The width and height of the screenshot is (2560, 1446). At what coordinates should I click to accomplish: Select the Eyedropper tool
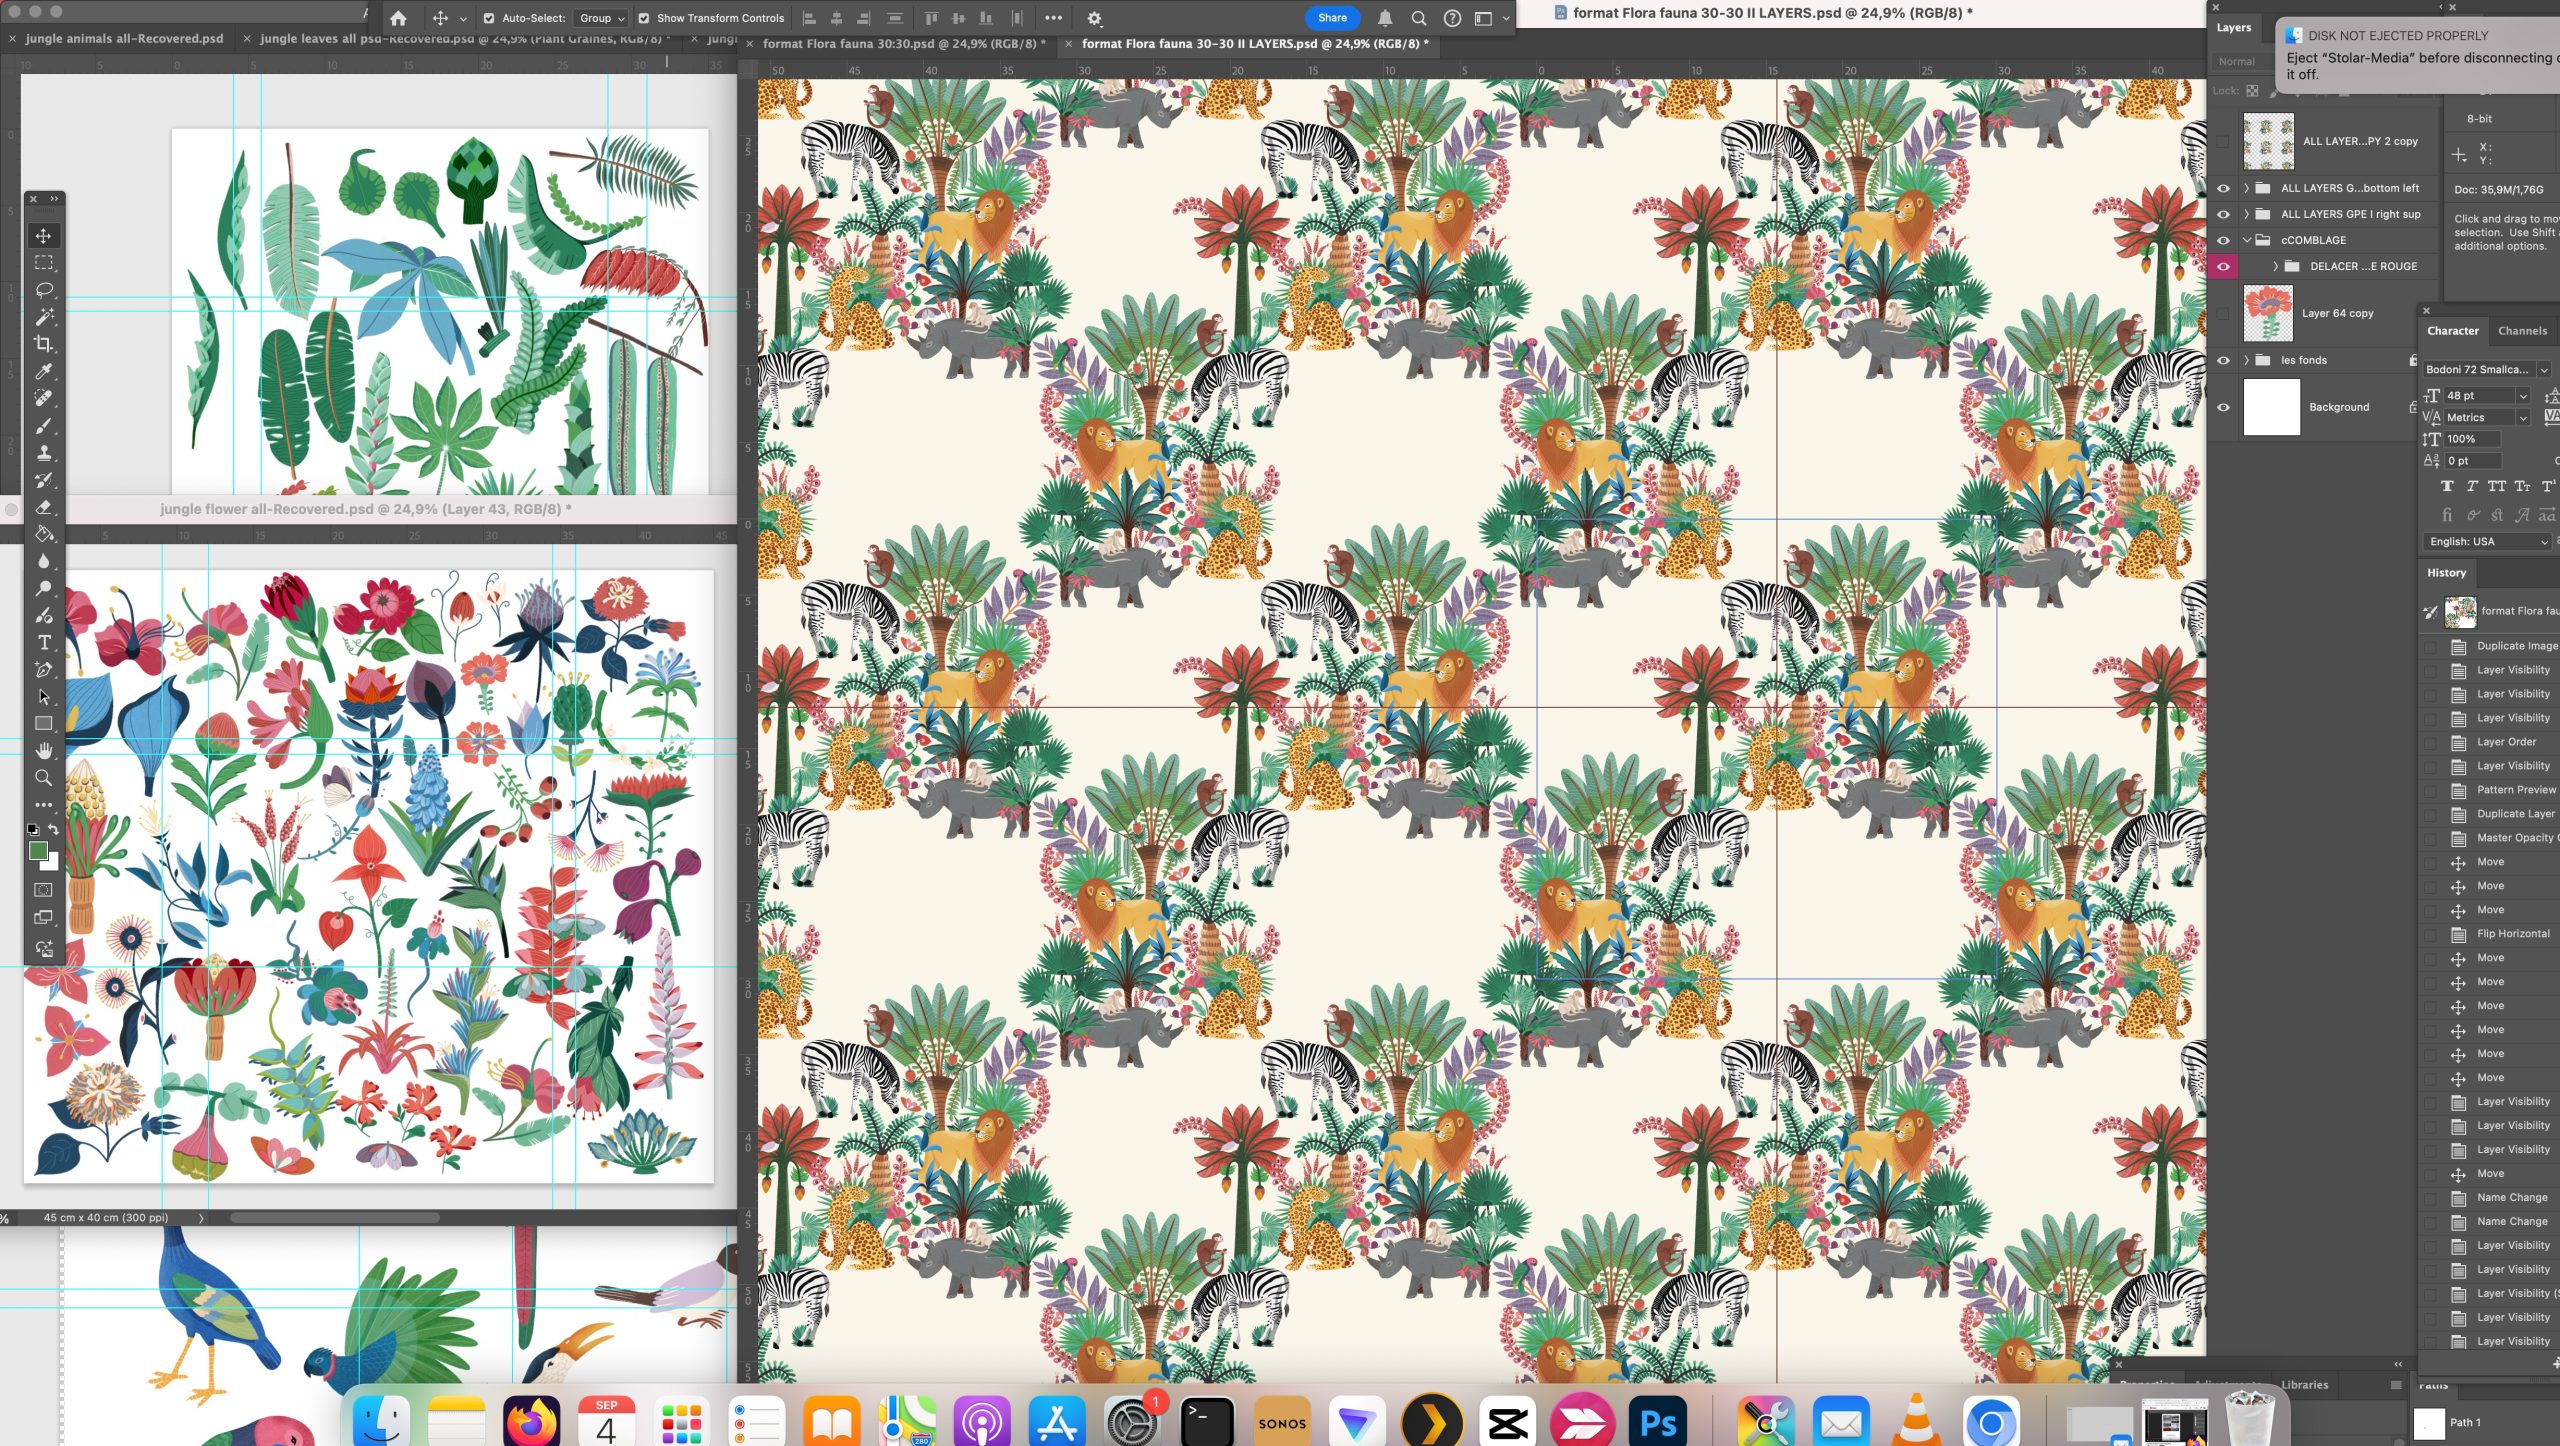tap(43, 371)
